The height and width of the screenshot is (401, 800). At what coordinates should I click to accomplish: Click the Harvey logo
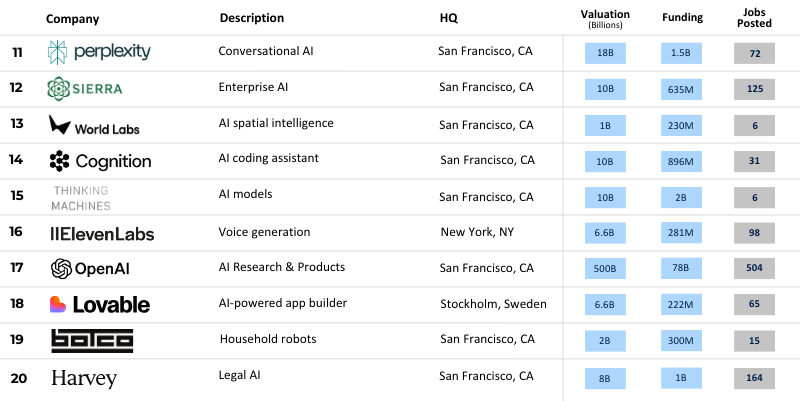(84, 378)
